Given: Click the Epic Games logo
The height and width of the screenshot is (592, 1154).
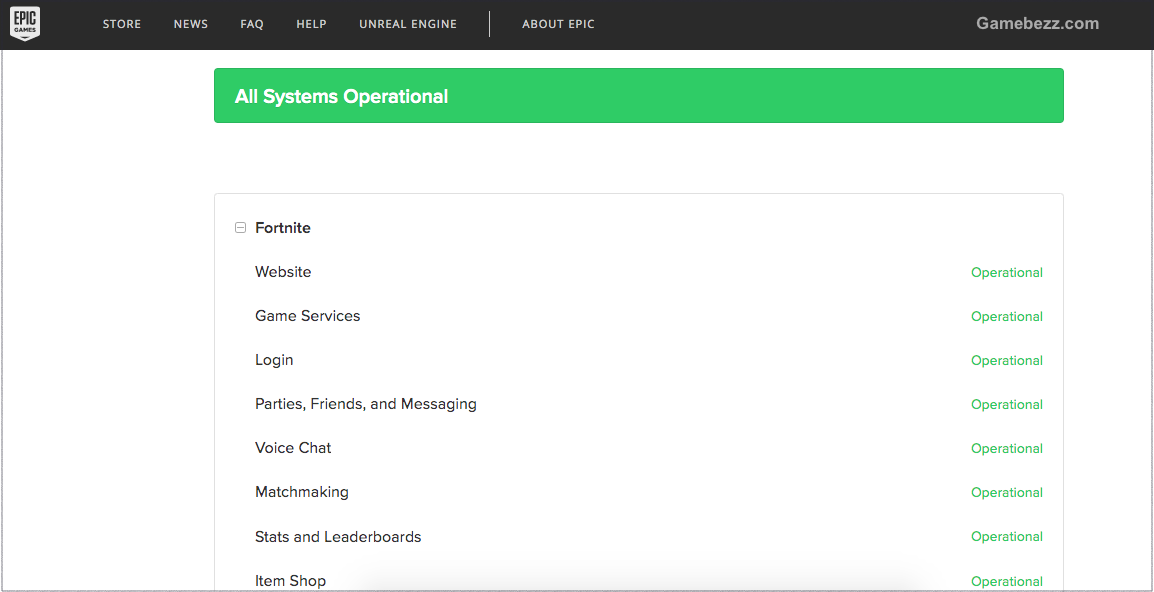Looking at the screenshot, I should [25, 24].
